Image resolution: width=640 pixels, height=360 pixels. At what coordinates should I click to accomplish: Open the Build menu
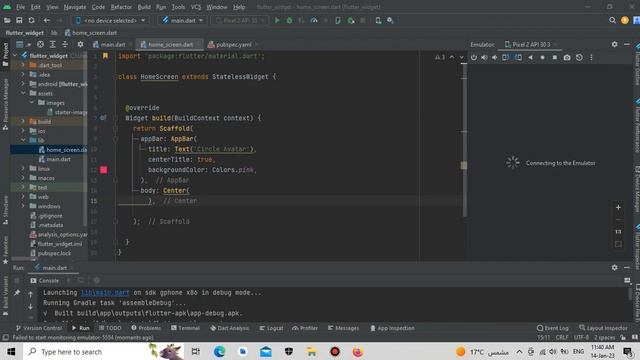[x=144, y=7]
